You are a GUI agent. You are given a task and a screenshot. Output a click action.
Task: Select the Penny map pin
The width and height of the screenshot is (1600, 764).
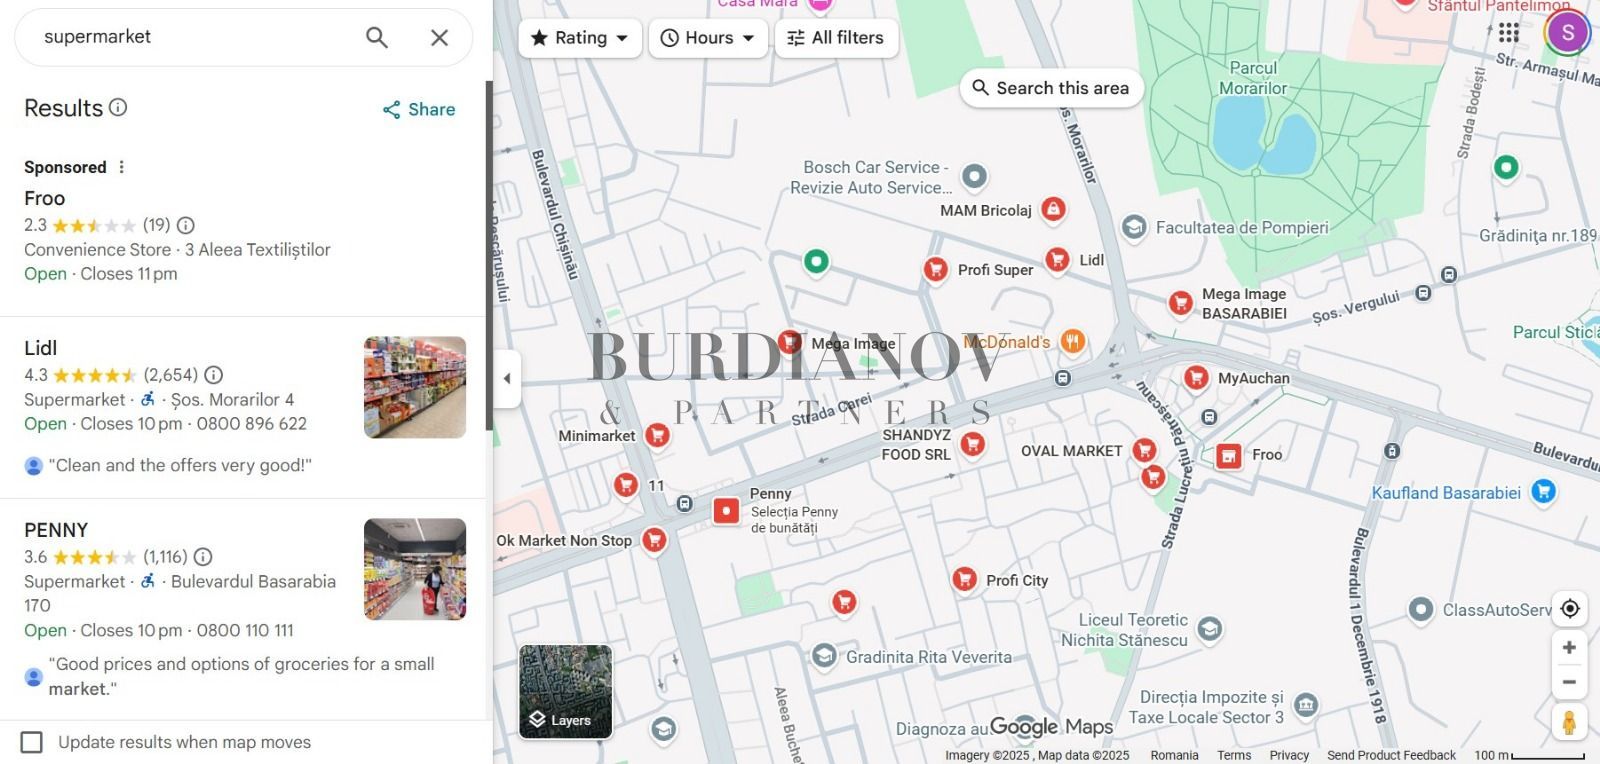point(727,511)
